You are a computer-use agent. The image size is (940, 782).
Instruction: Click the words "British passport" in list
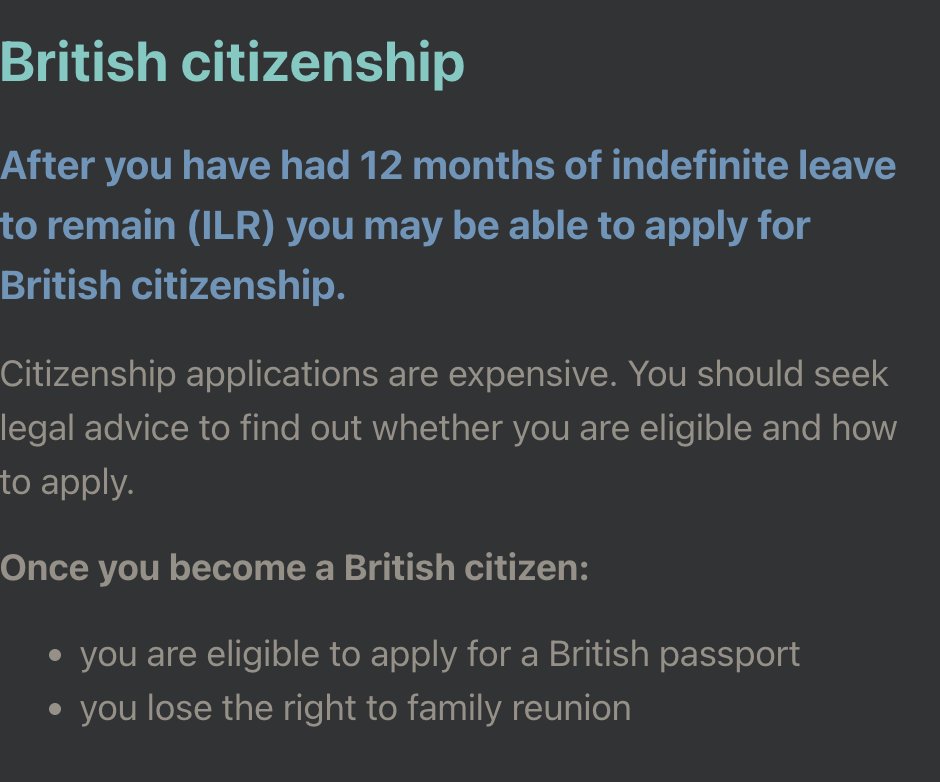pos(674,654)
